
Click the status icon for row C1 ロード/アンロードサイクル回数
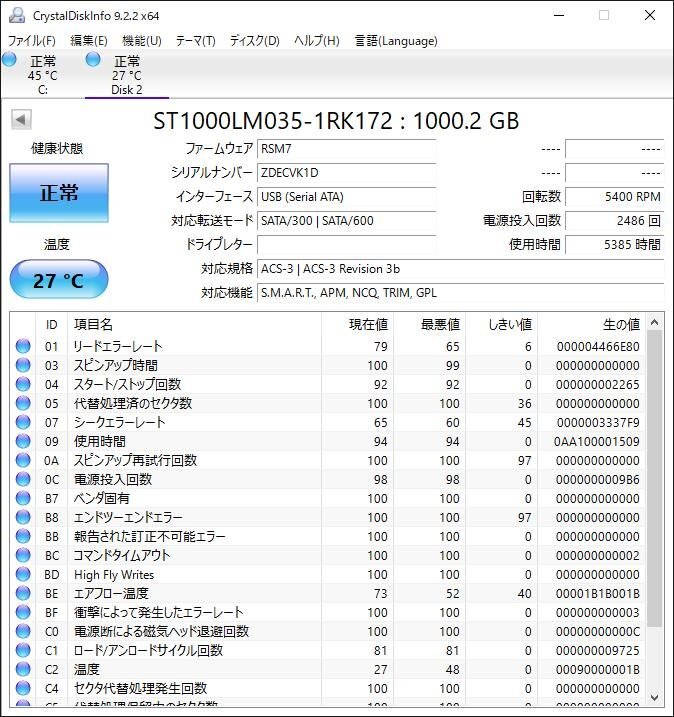pyautogui.click(x=23, y=650)
